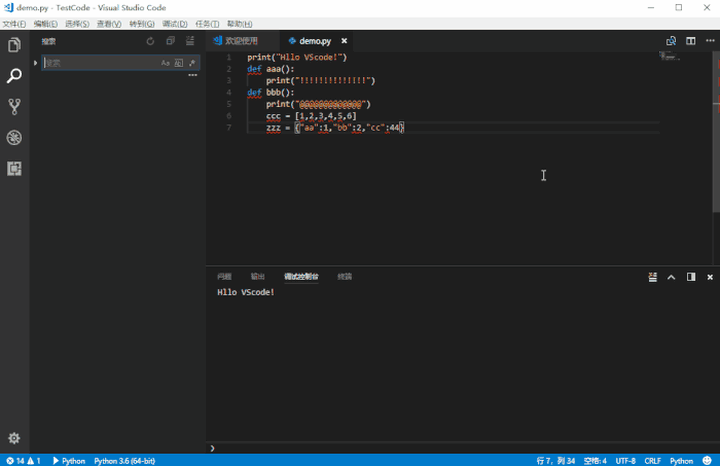720x466 pixels.
Task: Open the Help menu
Action: tap(240, 24)
